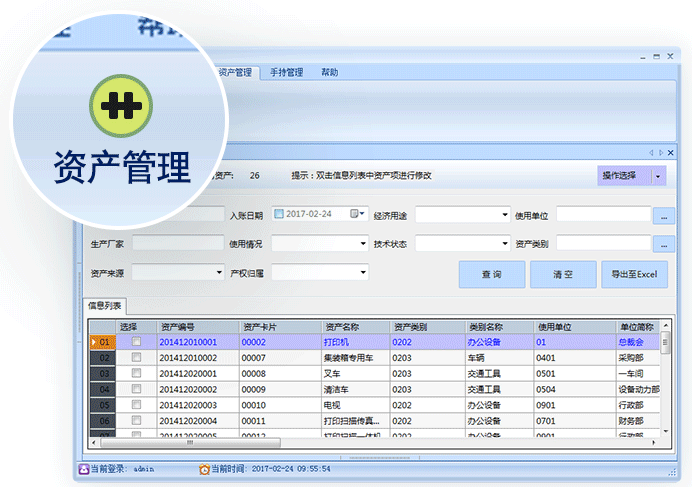
Task: Open the 操作选择 dropdown arrow
Action: (x=658, y=176)
